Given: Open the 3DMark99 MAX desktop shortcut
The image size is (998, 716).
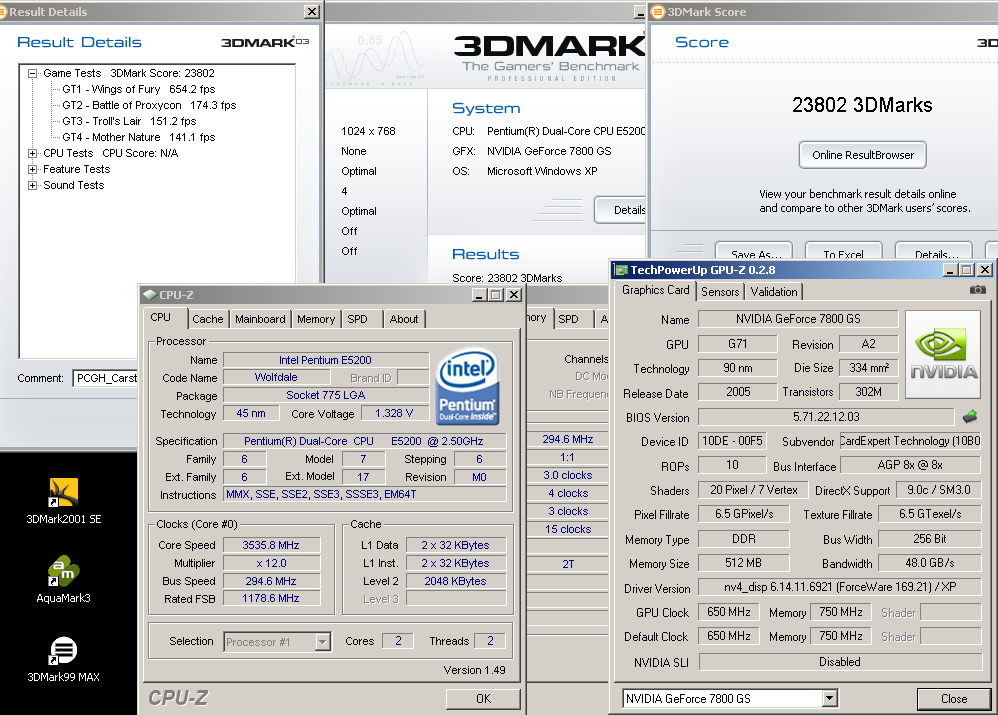Looking at the screenshot, I should pyautogui.click(x=64, y=659).
